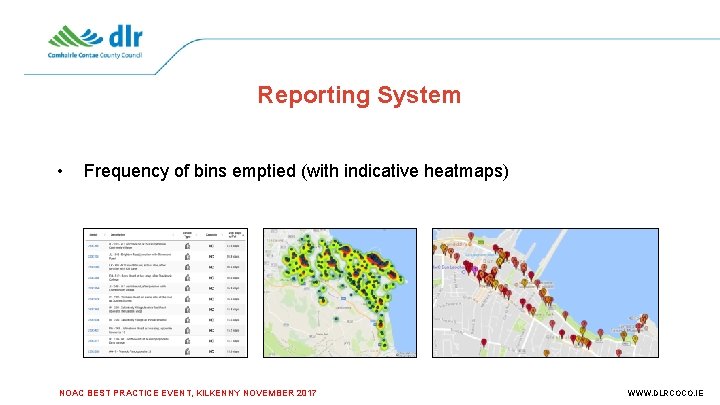This screenshot has height=405, width=720.
Task: Select the 'Reporting System' slide title
Action: click(359, 95)
